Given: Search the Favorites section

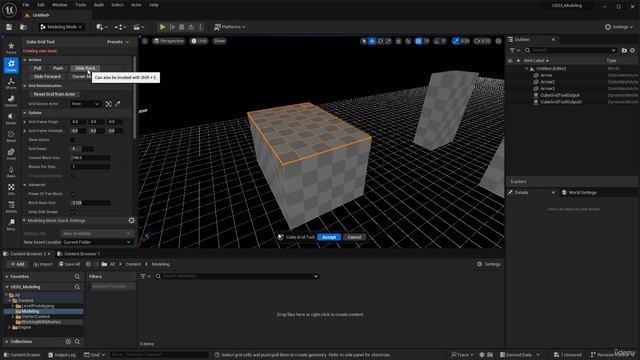Looking at the screenshot, I should (77, 277).
